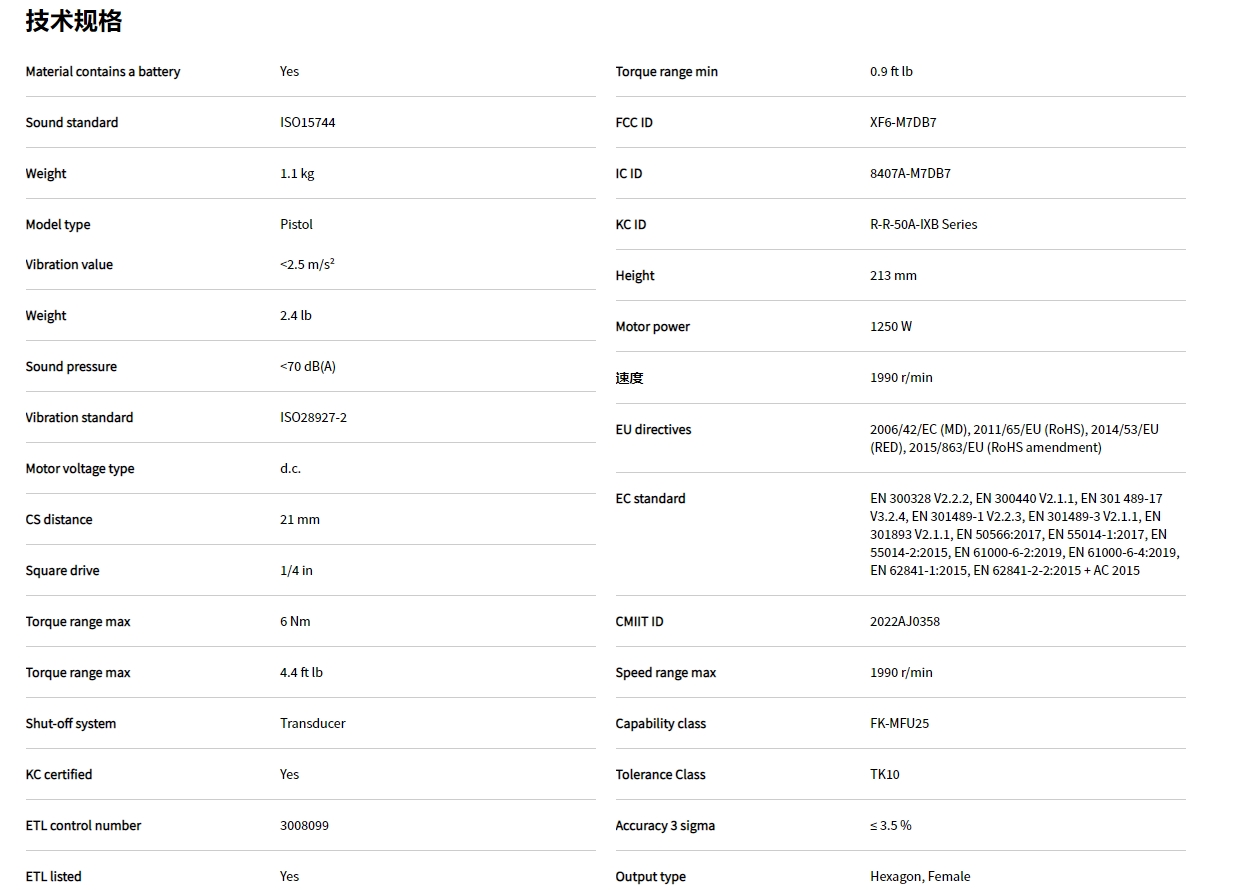The height and width of the screenshot is (890, 1240).
Task: Select the IC ID value 8407A-M7DB7
Action: (x=910, y=174)
